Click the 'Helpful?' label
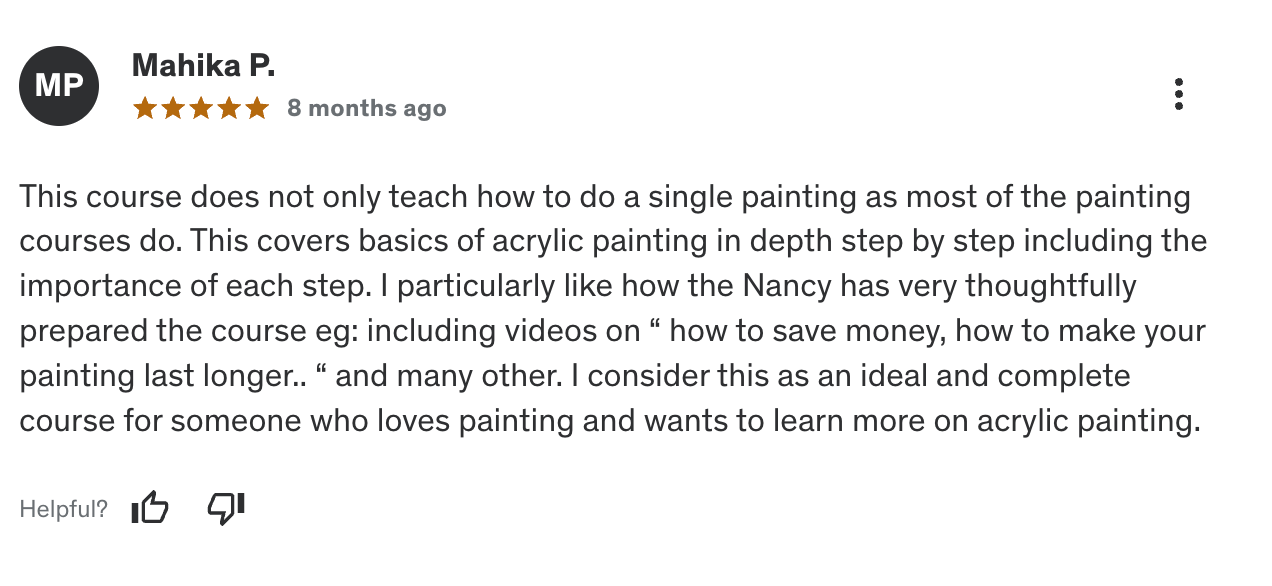 64,509
